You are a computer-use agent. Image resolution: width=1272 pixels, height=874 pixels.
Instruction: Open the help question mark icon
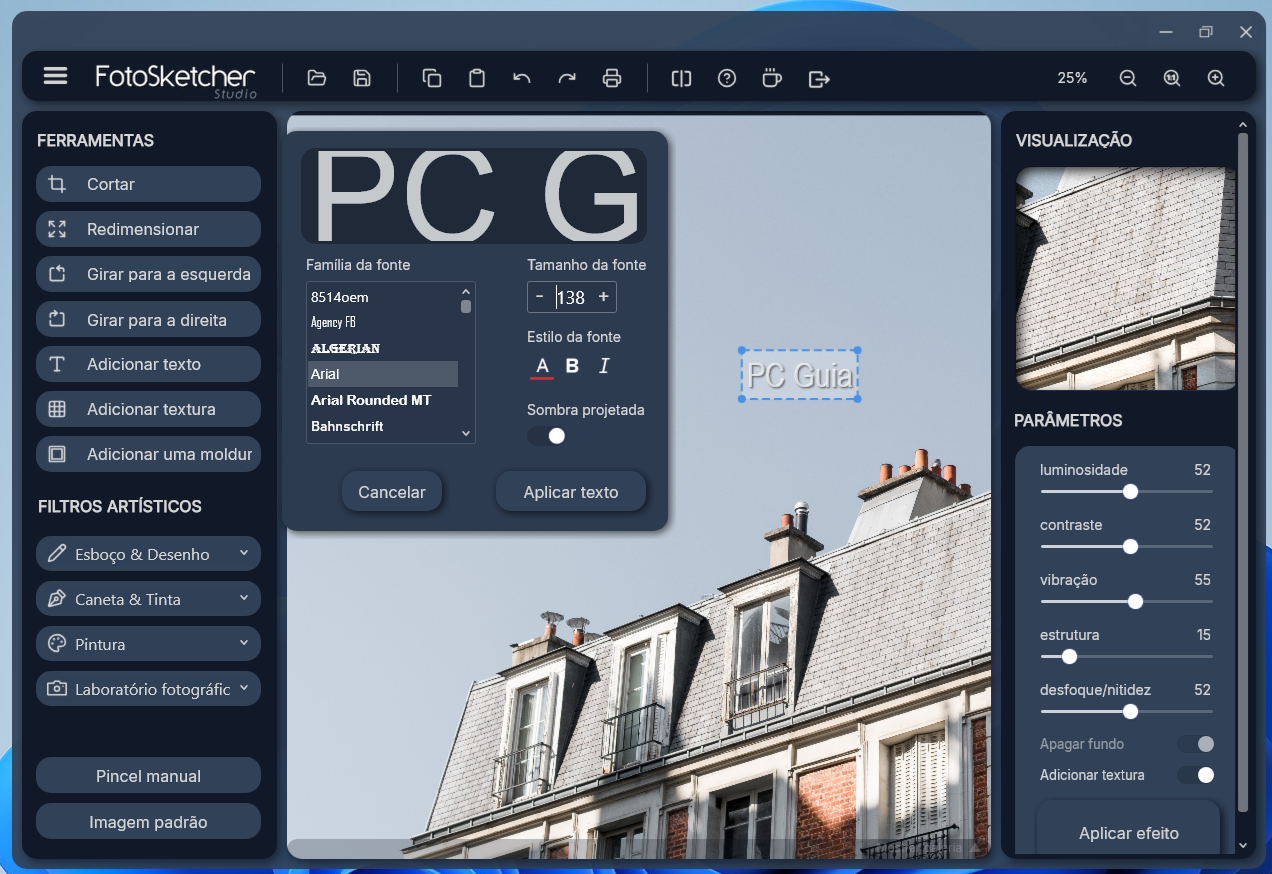727,78
